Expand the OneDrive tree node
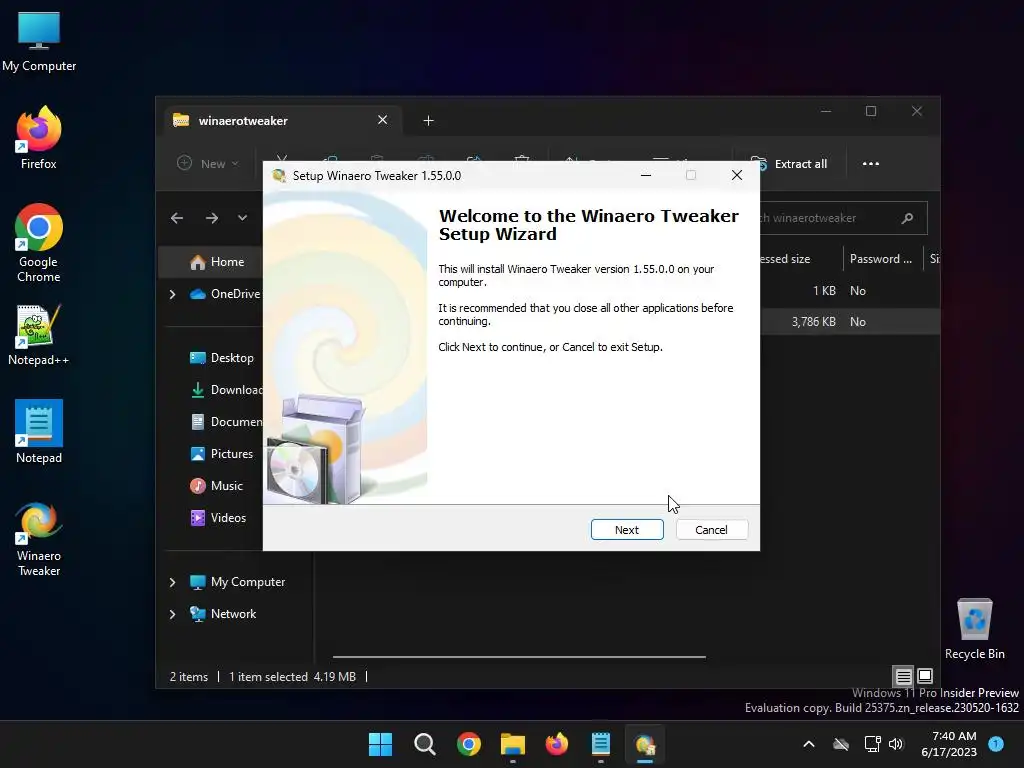 tap(172, 295)
